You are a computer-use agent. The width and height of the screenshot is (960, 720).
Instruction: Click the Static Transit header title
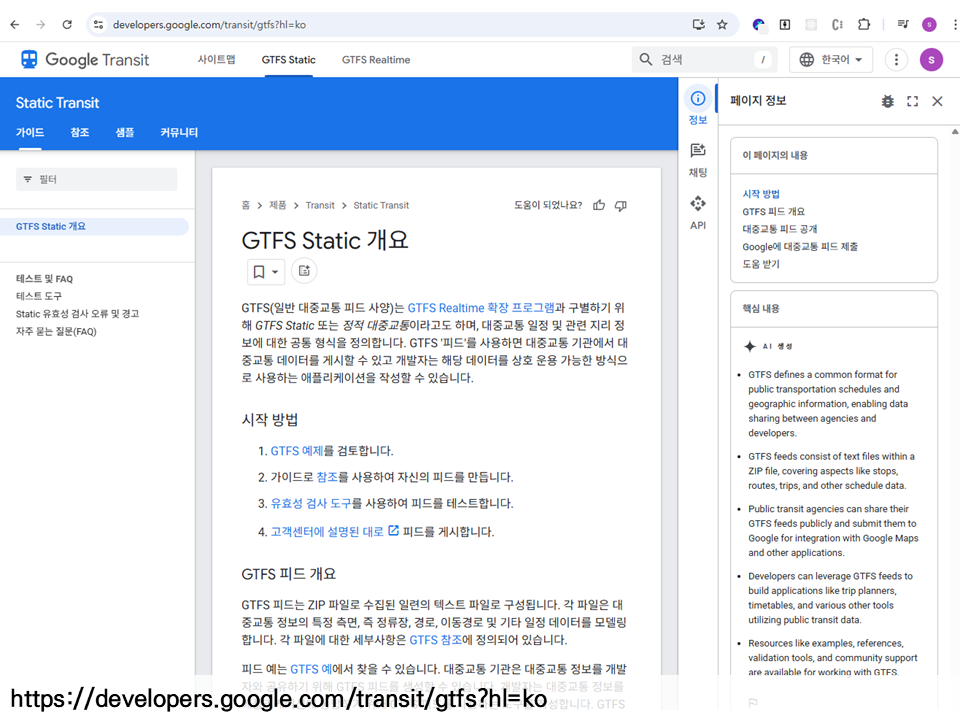click(58, 103)
